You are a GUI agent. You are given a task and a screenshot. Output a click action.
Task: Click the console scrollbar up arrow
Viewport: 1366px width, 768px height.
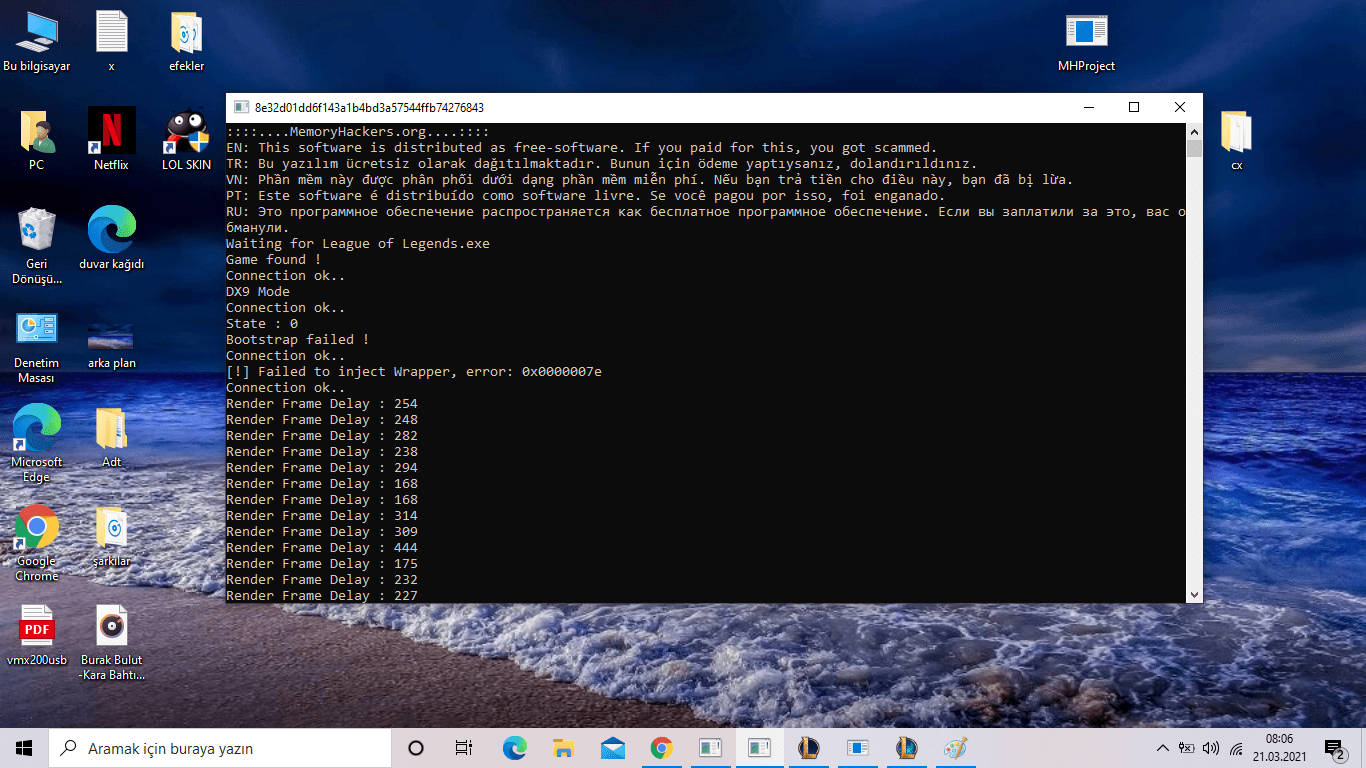point(1194,130)
